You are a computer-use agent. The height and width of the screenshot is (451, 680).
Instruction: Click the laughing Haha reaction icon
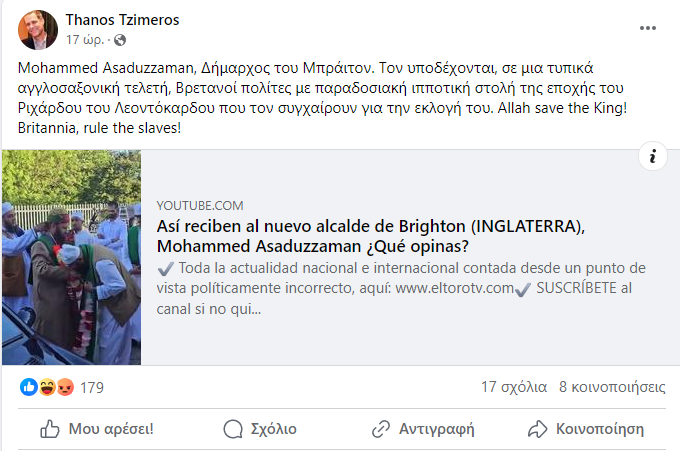pyautogui.click(x=47, y=387)
